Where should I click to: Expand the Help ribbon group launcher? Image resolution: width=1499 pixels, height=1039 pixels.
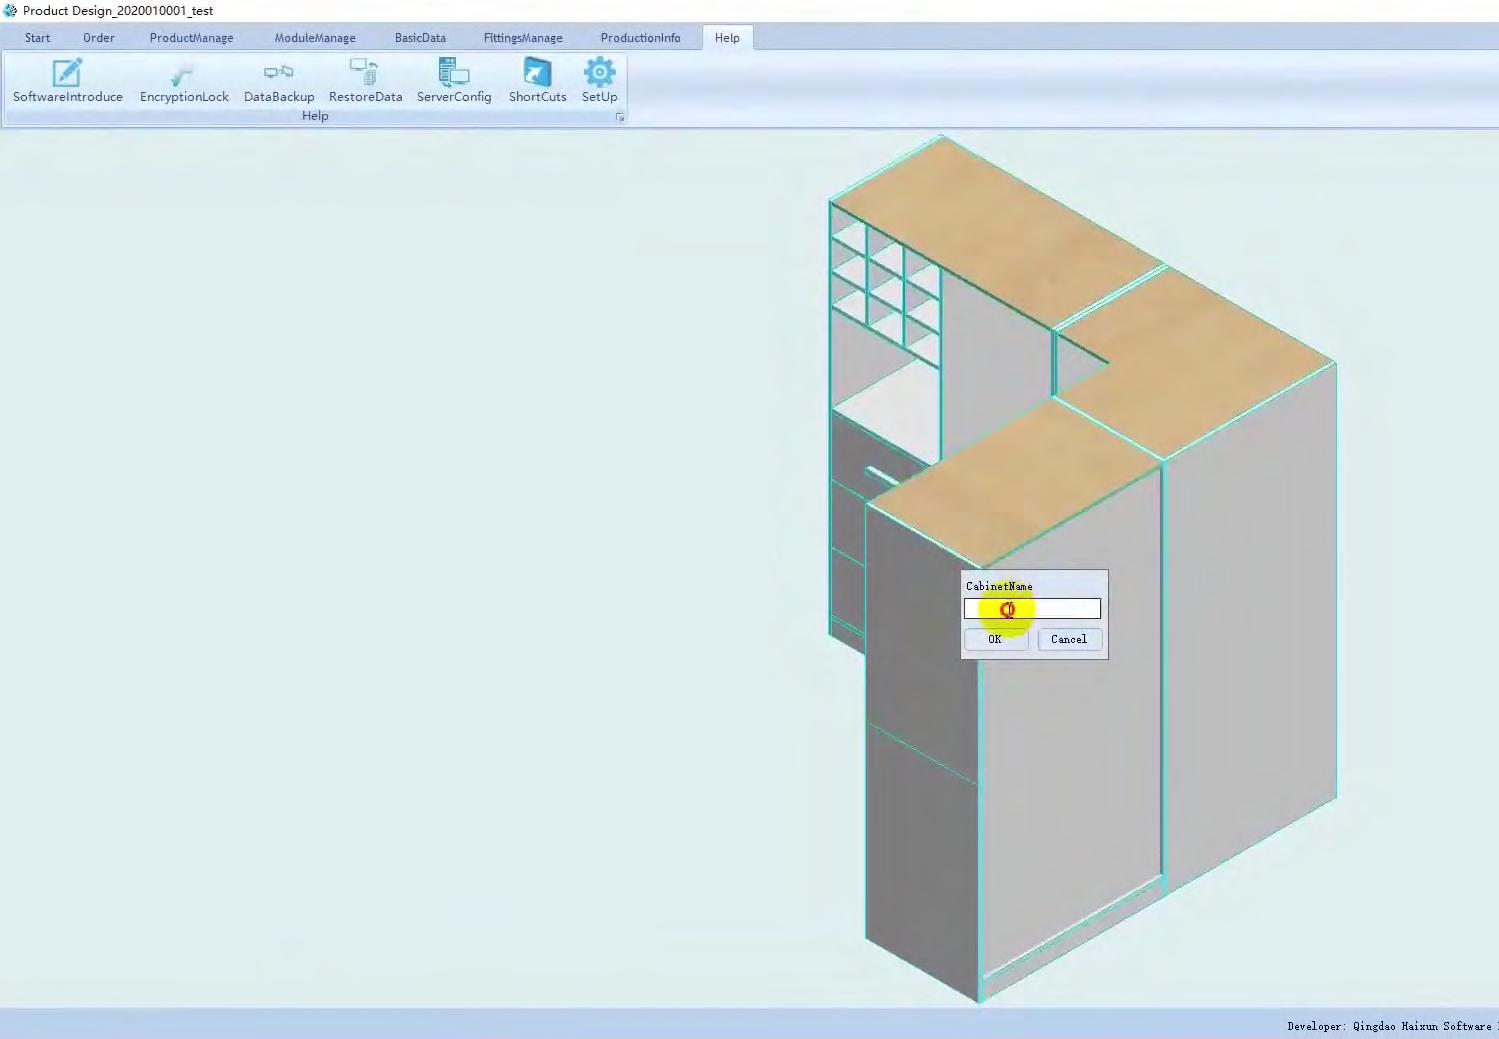click(x=620, y=117)
